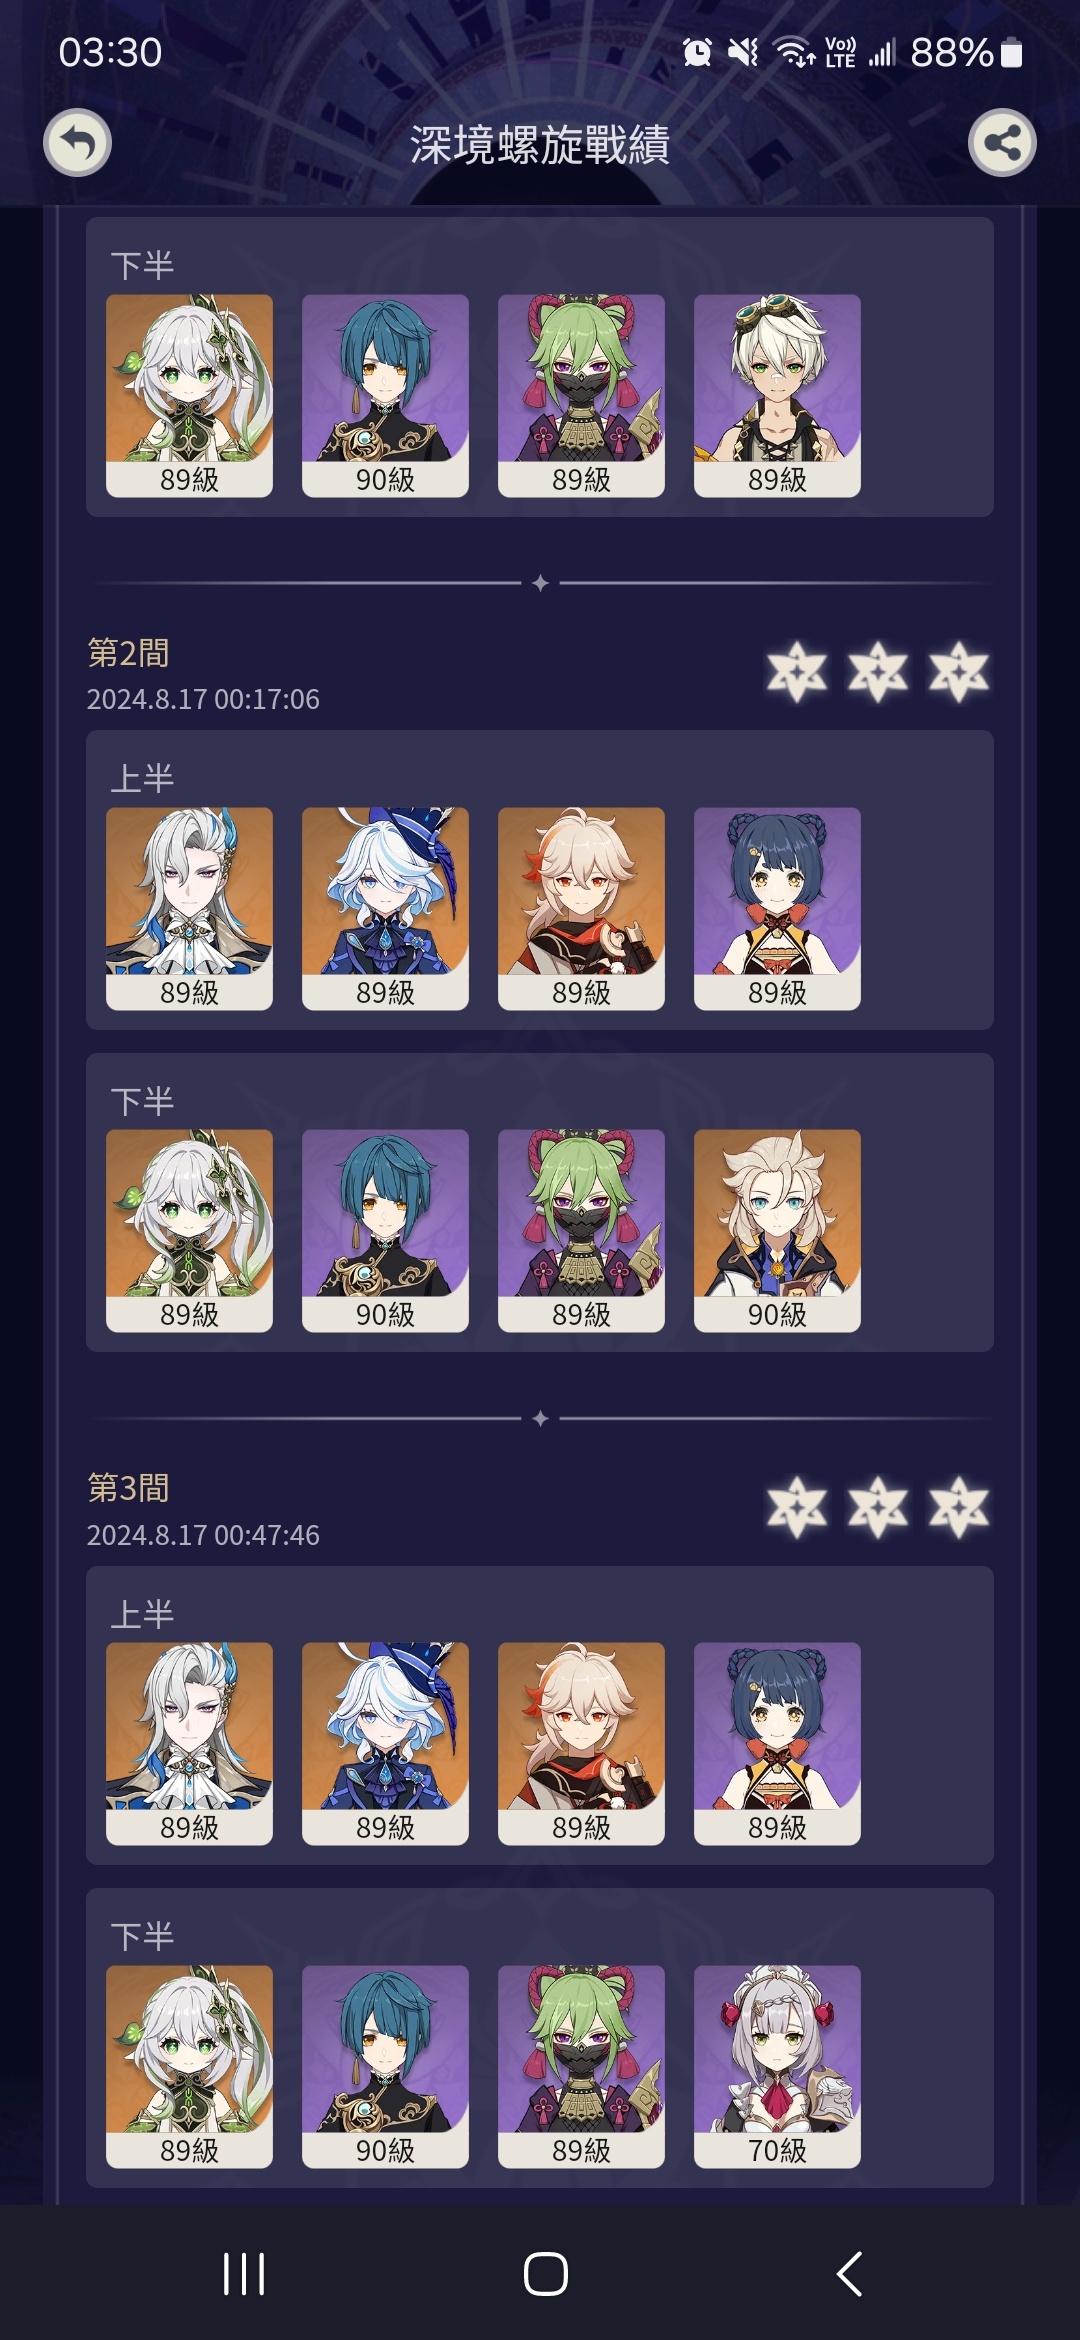Select the goggles character with 89級 in top row
The width and height of the screenshot is (1080, 2340).
[x=777, y=395]
